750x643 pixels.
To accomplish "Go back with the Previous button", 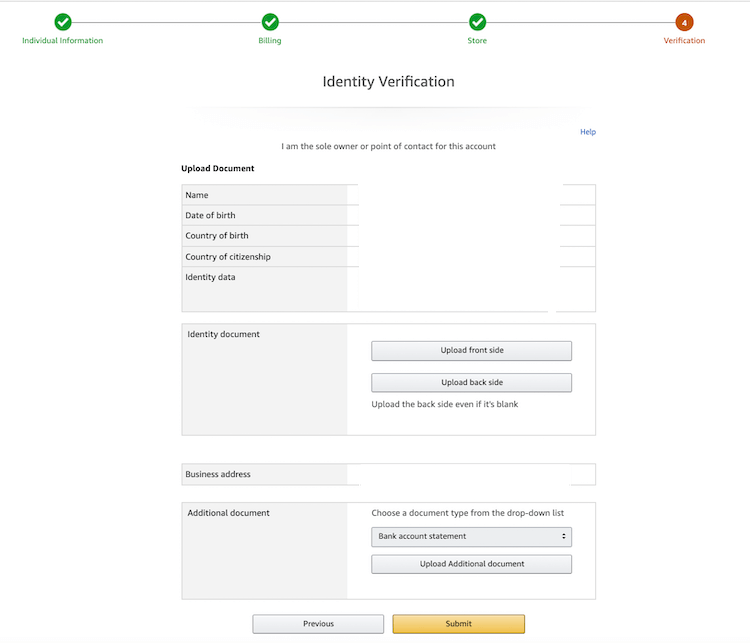I will point(318,624).
